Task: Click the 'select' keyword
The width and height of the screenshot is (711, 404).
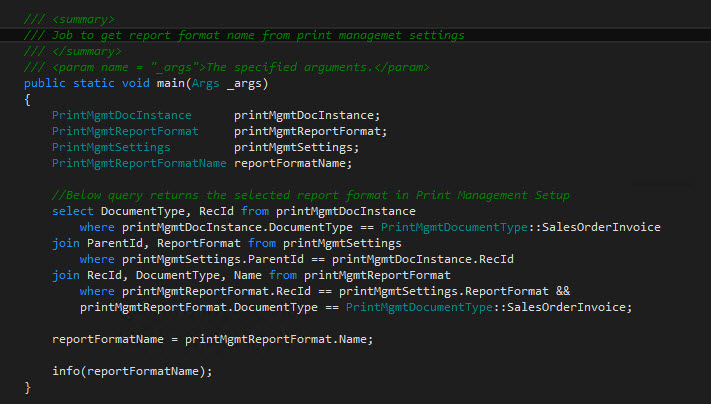Action: [x=72, y=211]
